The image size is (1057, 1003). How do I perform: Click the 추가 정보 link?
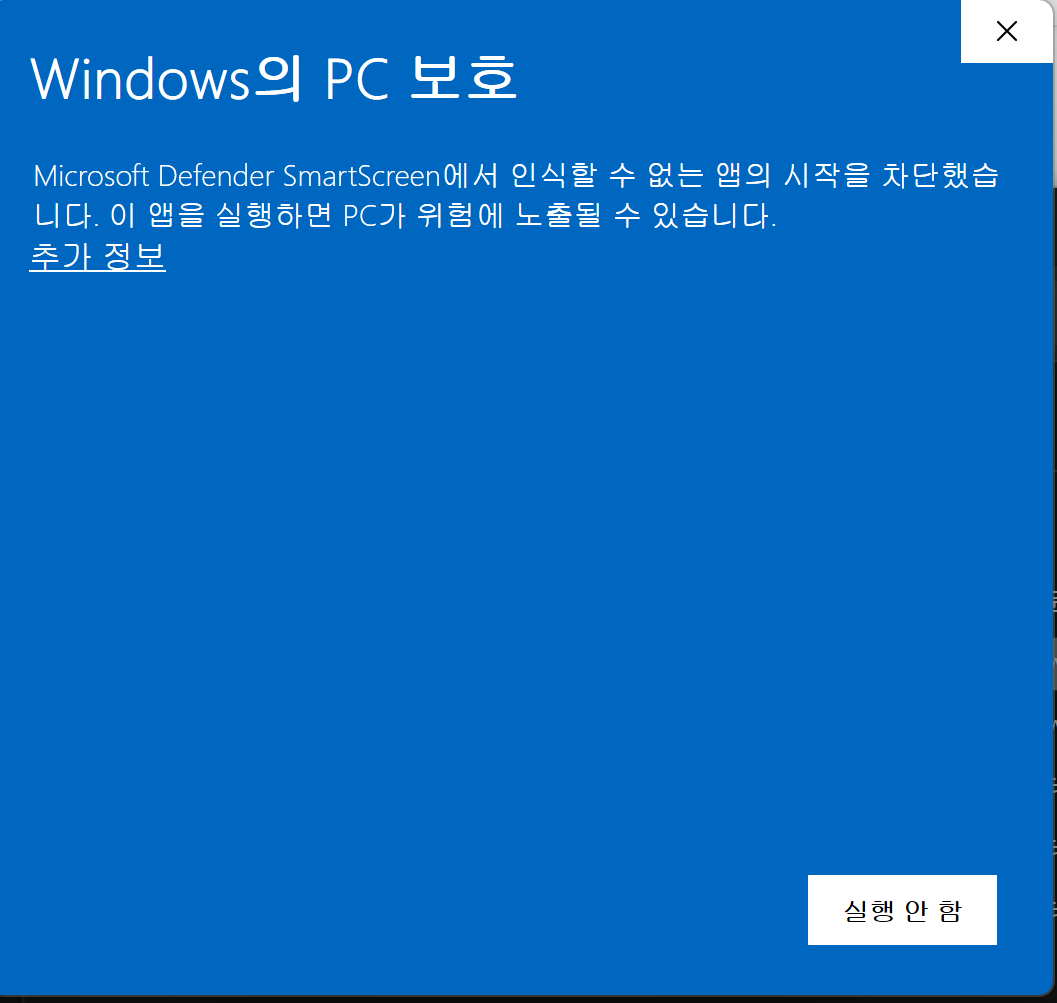(x=98, y=257)
